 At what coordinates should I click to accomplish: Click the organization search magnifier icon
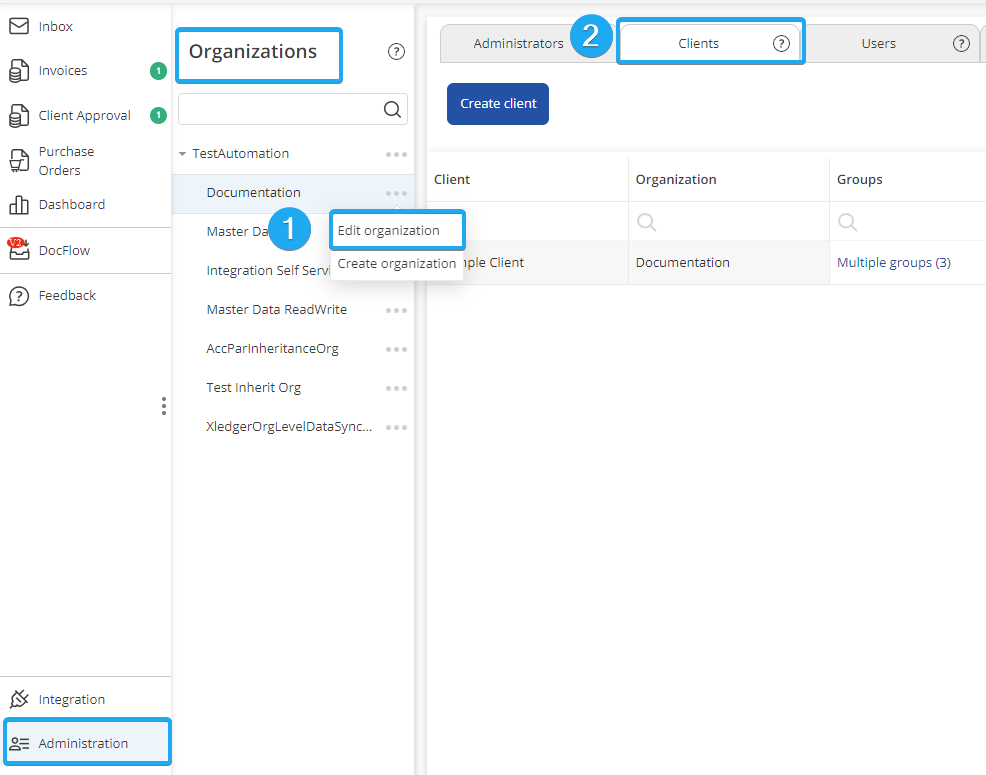click(393, 110)
